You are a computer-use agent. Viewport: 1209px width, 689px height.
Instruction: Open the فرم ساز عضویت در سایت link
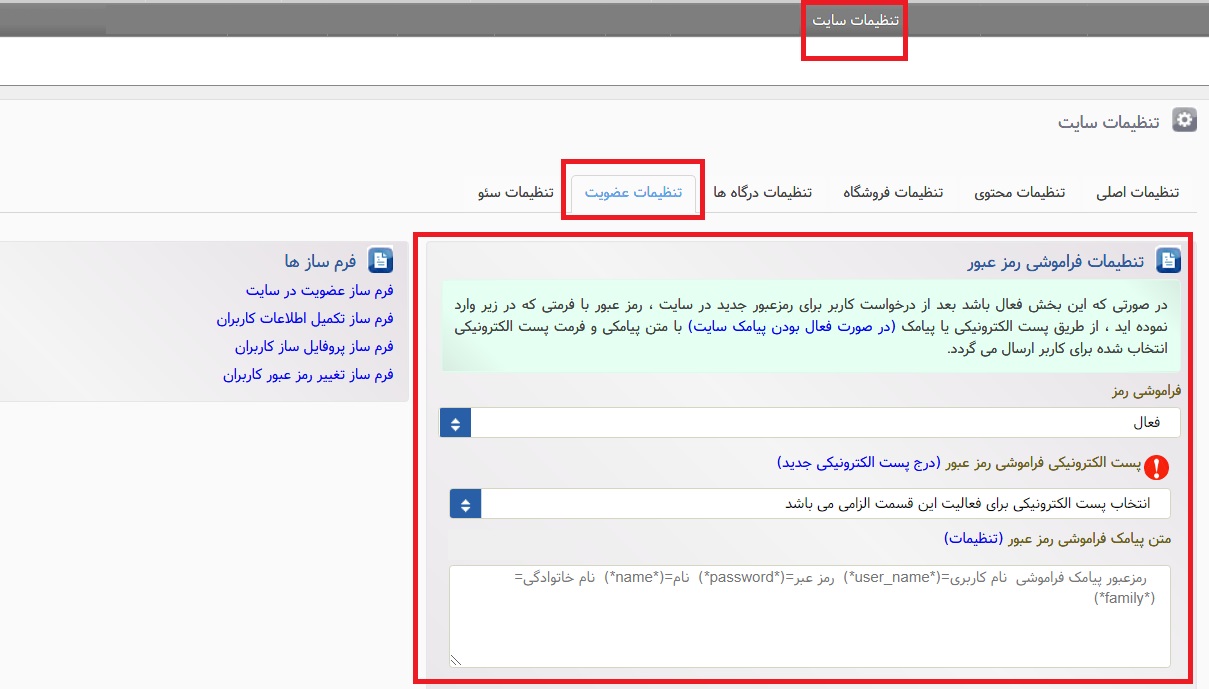click(x=319, y=291)
